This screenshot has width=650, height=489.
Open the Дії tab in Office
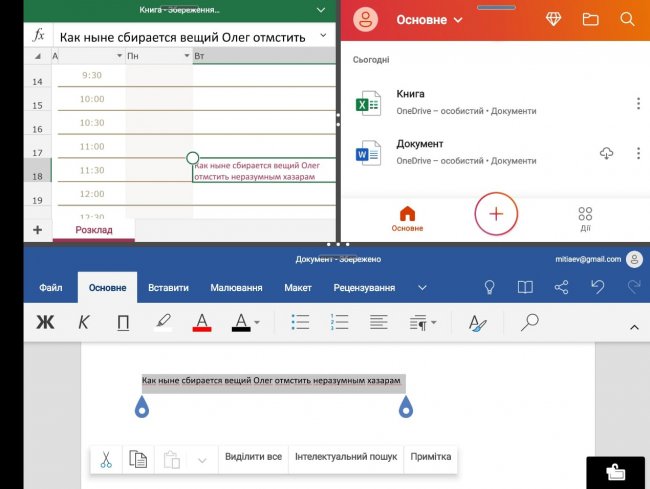(x=585, y=219)
